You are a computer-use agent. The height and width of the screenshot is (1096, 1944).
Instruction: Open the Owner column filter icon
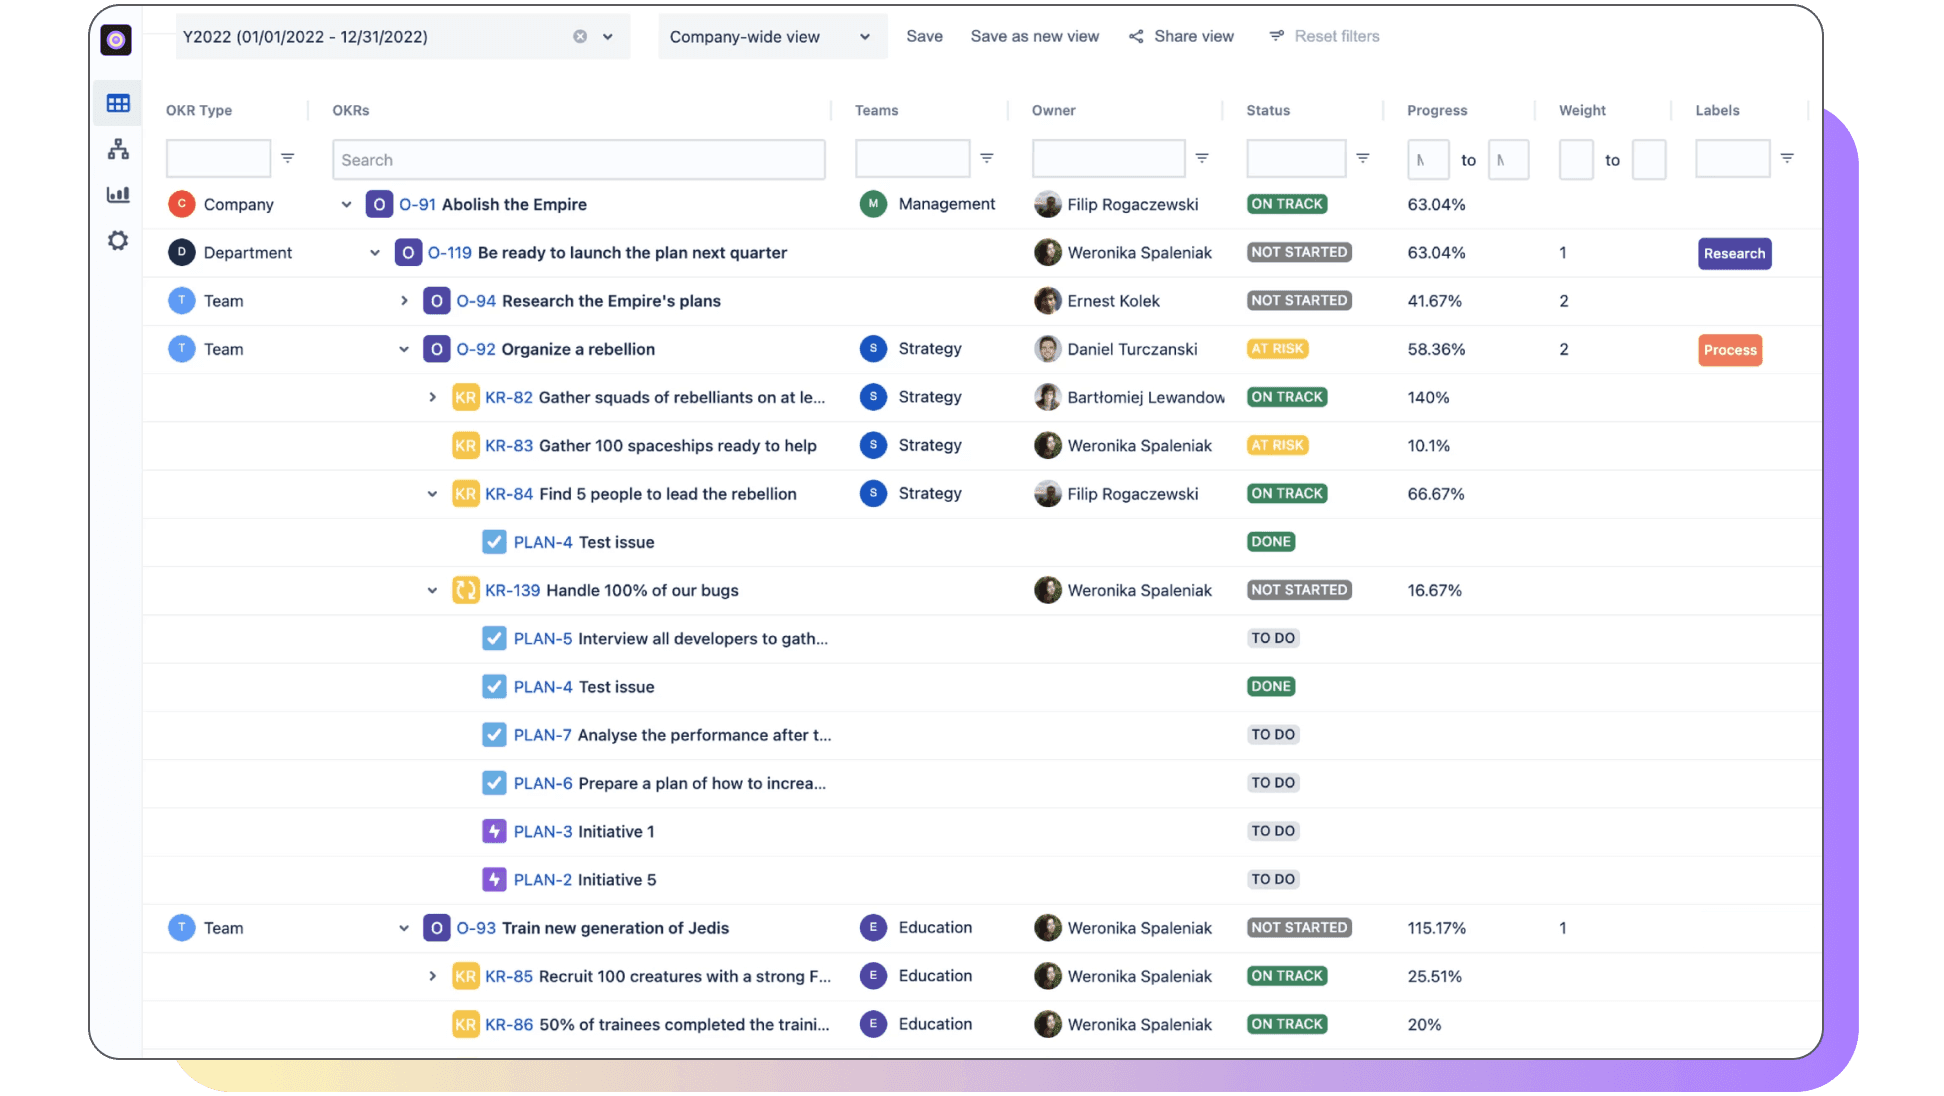click(1202, 158)
